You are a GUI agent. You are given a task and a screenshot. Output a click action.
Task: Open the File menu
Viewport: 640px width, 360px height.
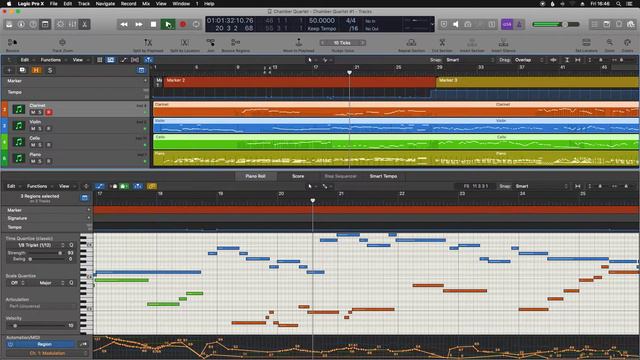click(53, 4)
